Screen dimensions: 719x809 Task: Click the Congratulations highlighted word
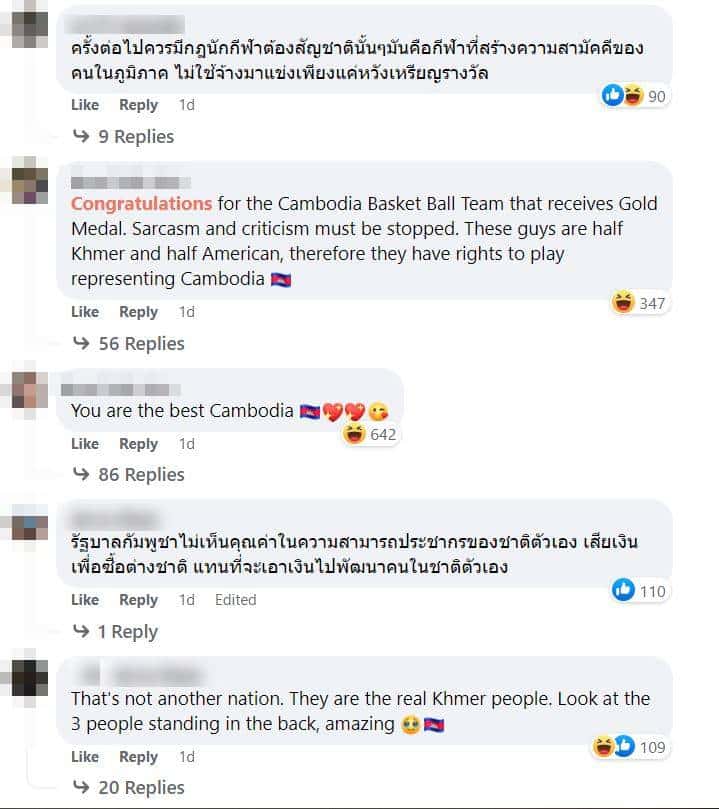(141, 203)
